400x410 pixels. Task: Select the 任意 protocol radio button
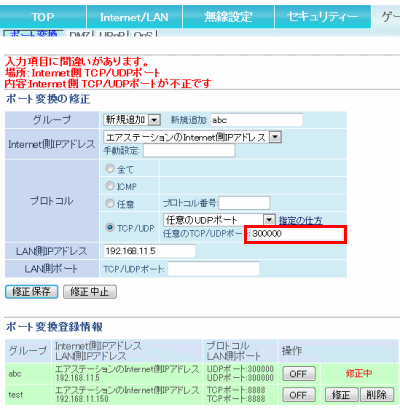110,203
